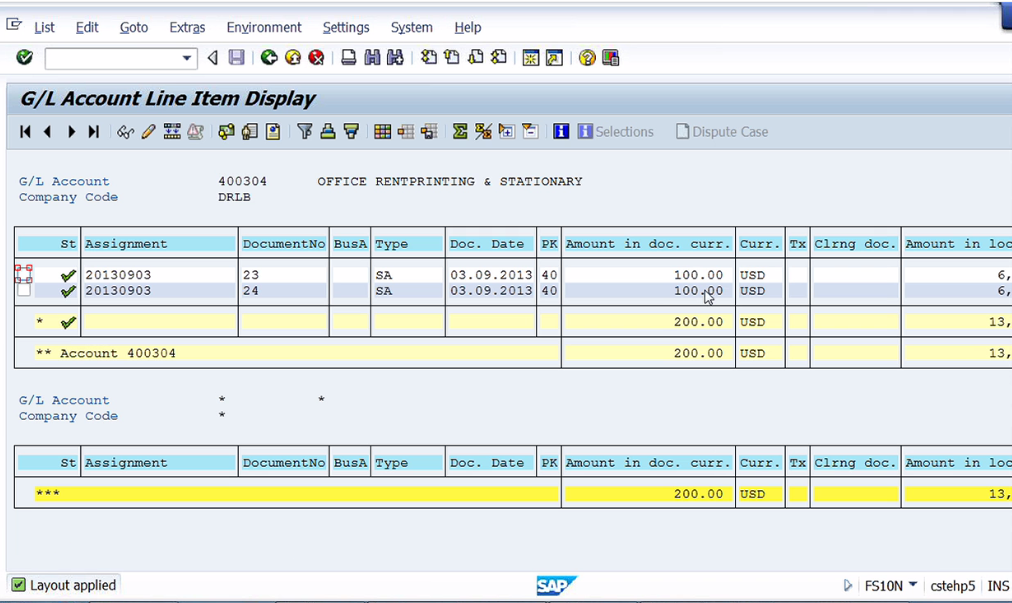Click the Subtotals icon beside sigma
Screen dimensions: 1012x603
click(483, 132)
